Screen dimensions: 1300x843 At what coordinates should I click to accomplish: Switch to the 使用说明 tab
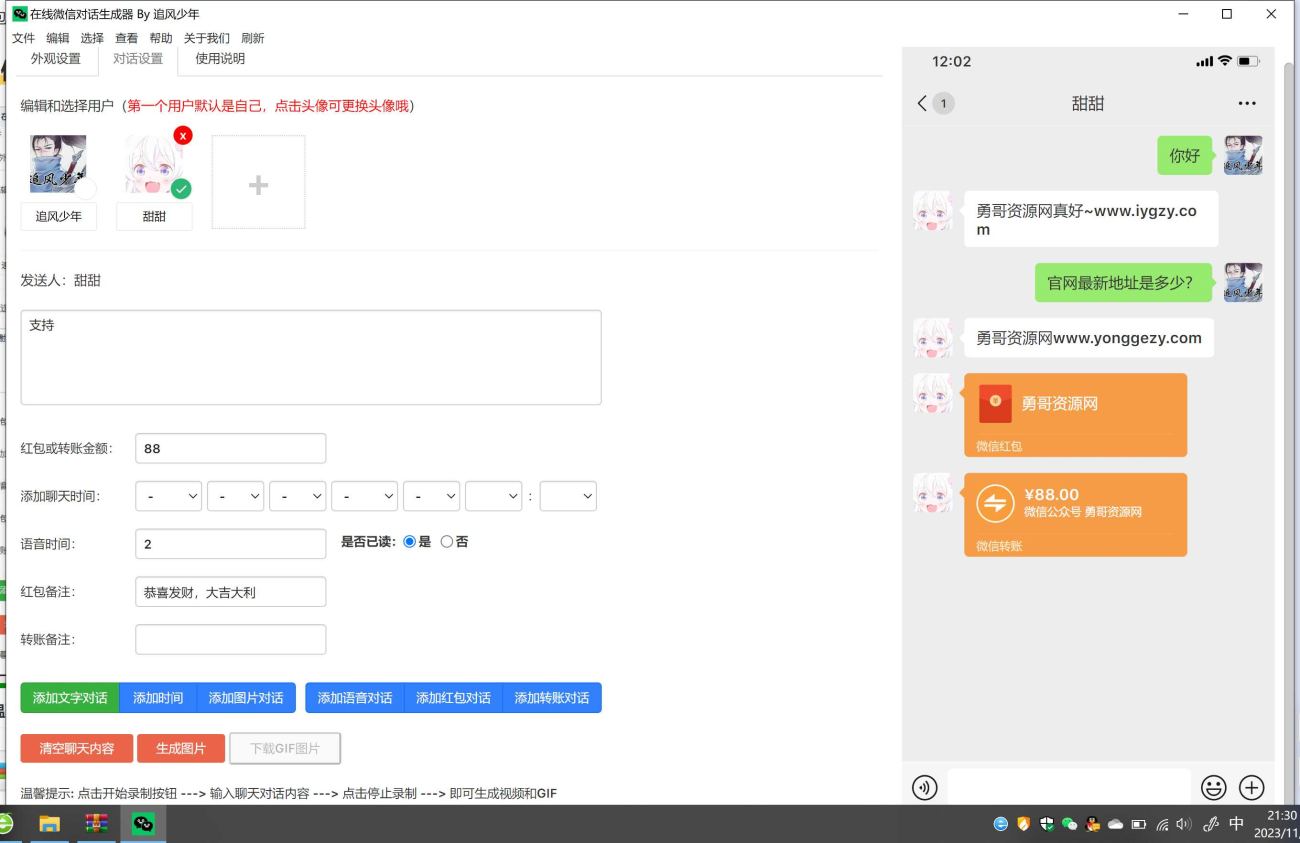point(220,59)
